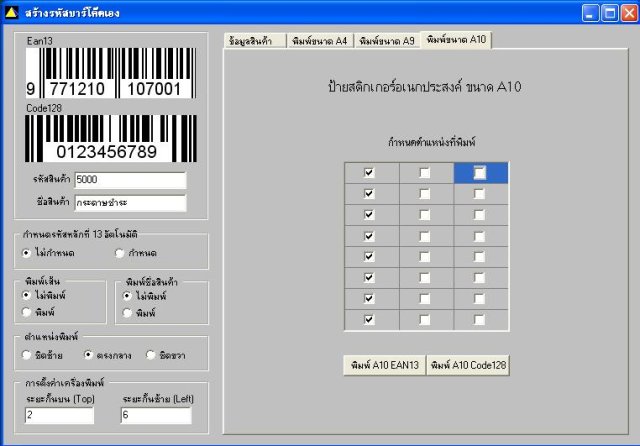Check the first row, middle column checkbox
The width and height of the screenshot is (640, 446).
(425, 173)
